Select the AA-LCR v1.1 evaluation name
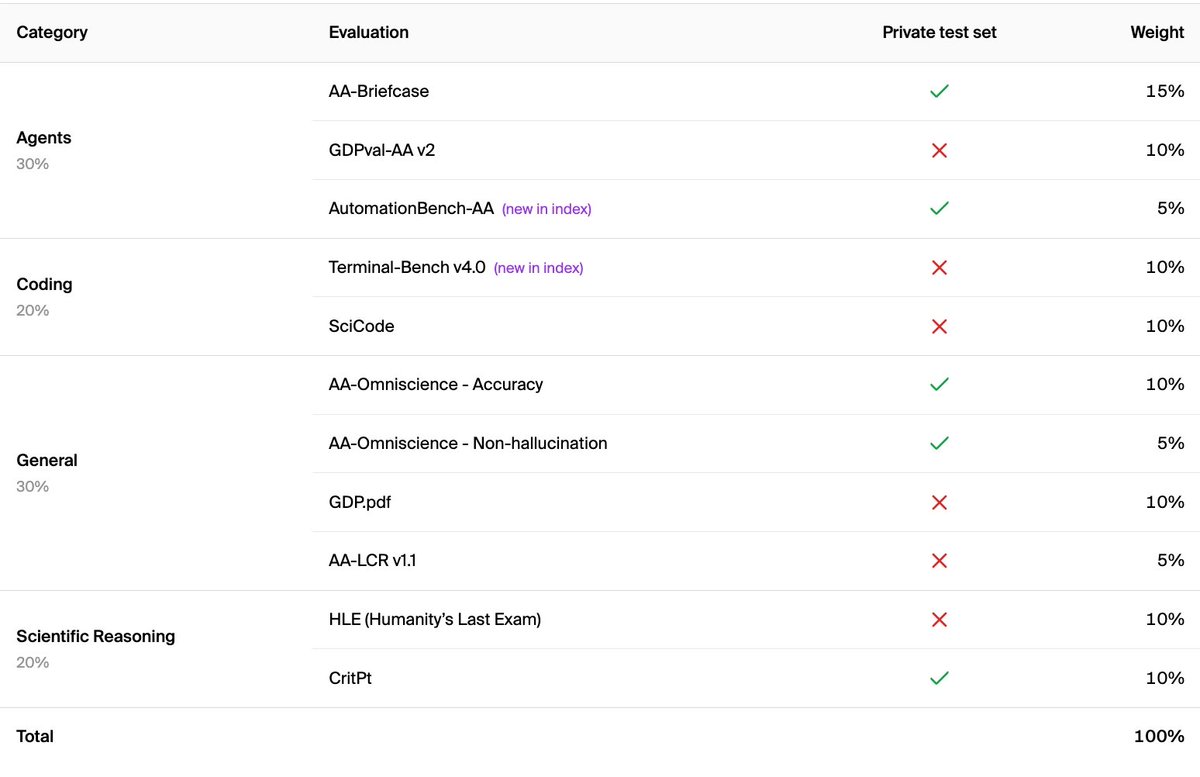The width and height of the screenshot is (1200, 777). coord(372,560)
